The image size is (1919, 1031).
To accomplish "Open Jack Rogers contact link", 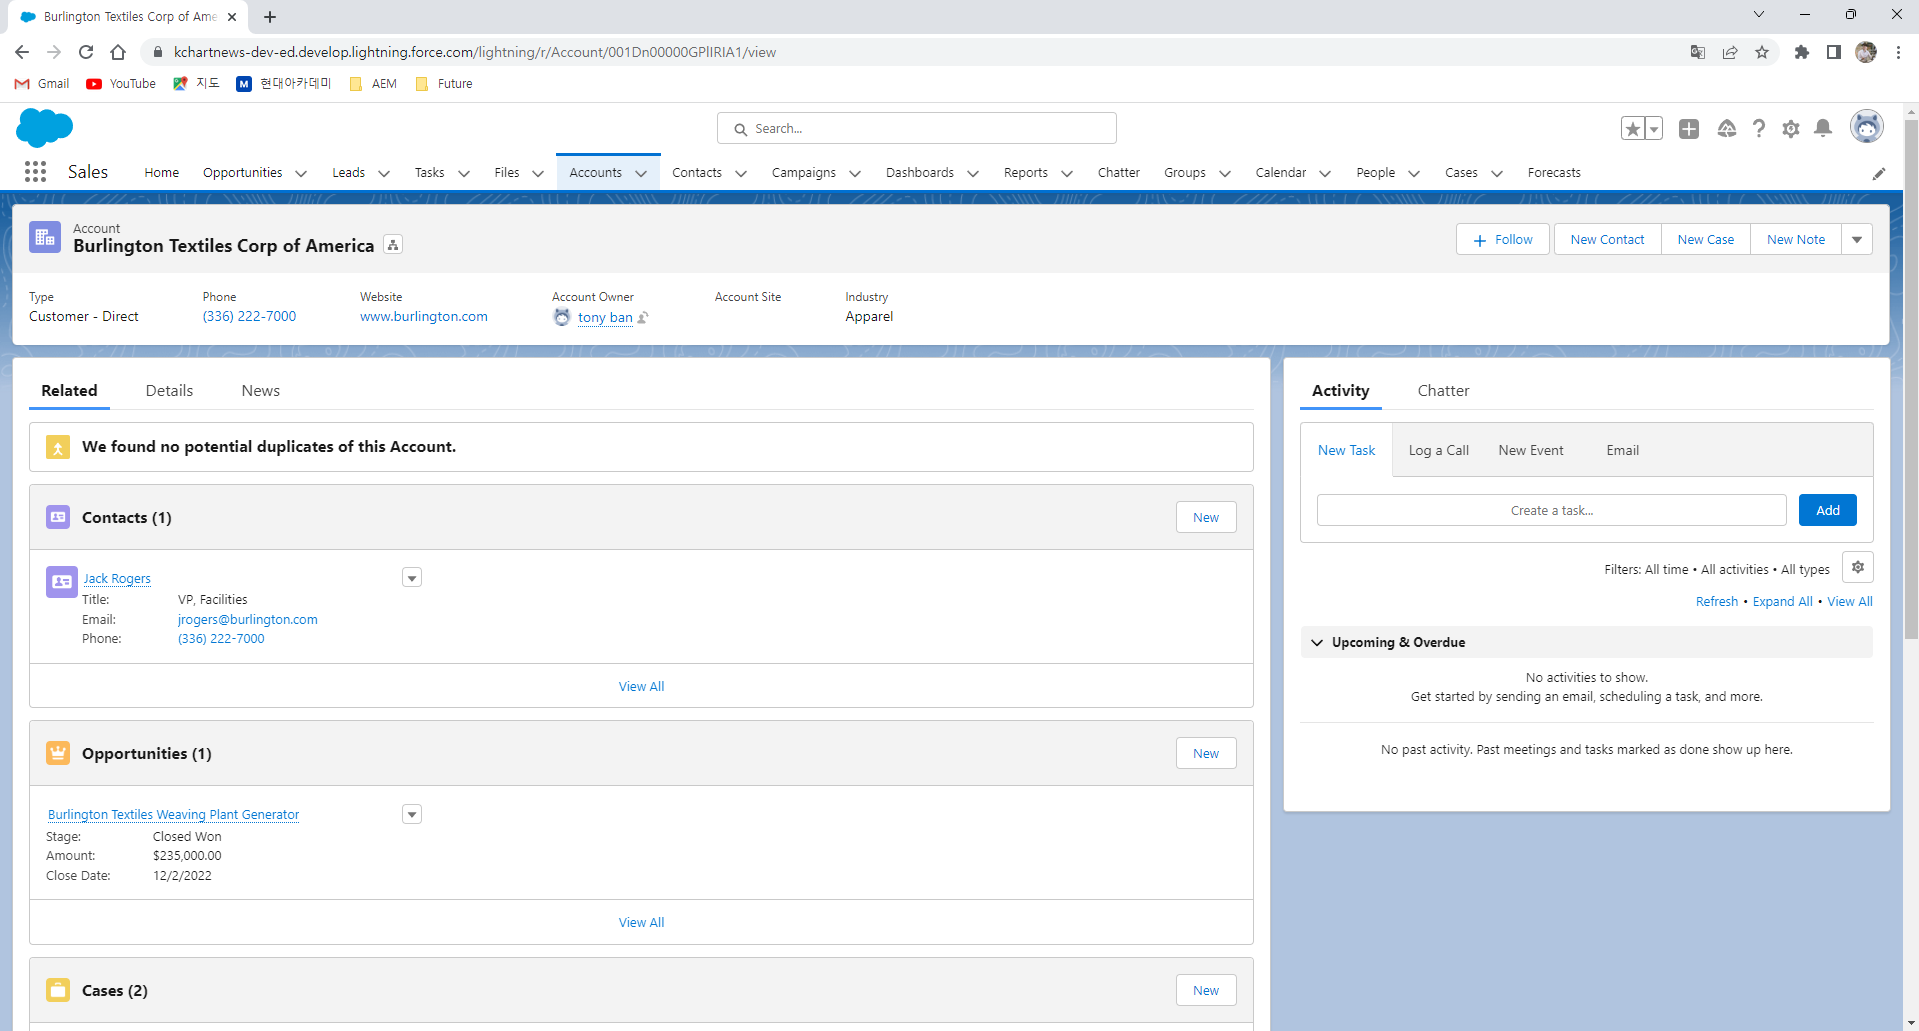I will [117, 579].
